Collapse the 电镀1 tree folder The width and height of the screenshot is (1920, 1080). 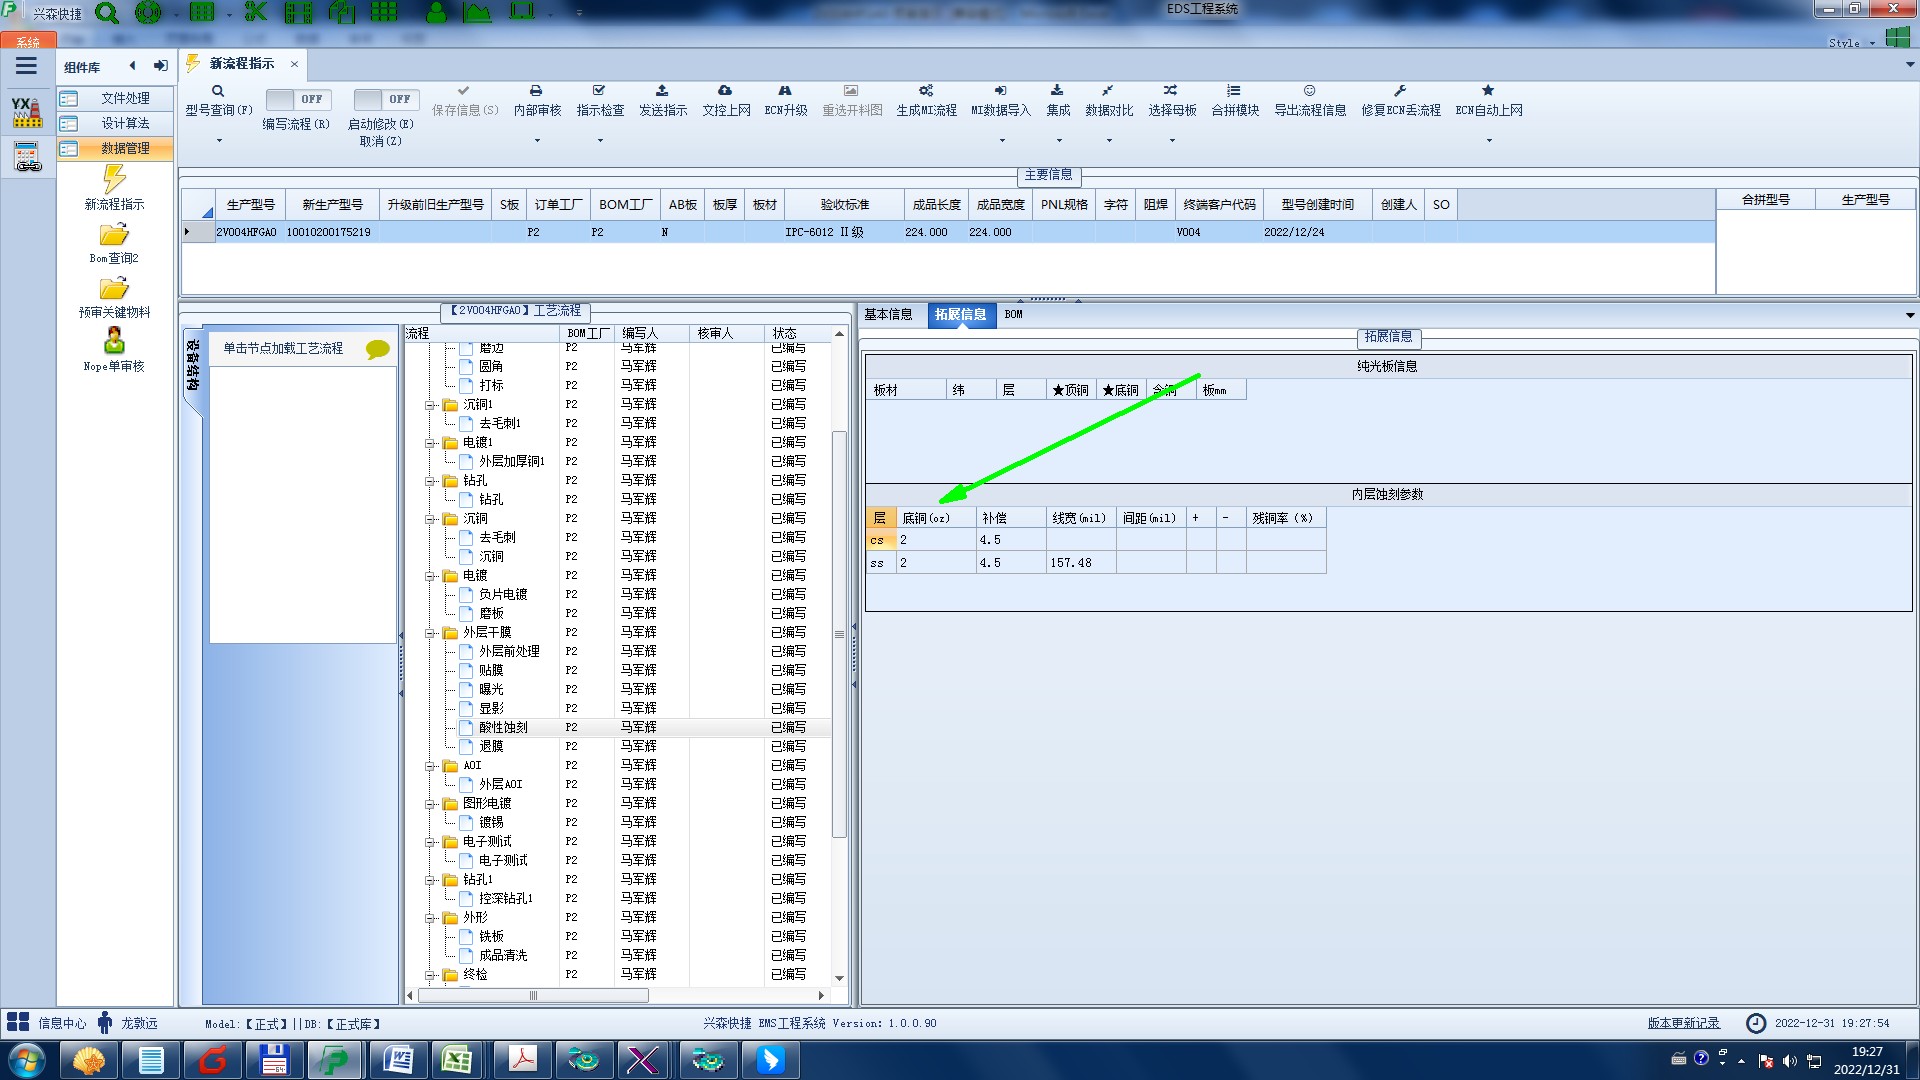pyautogui.click(x=430, y=443)
